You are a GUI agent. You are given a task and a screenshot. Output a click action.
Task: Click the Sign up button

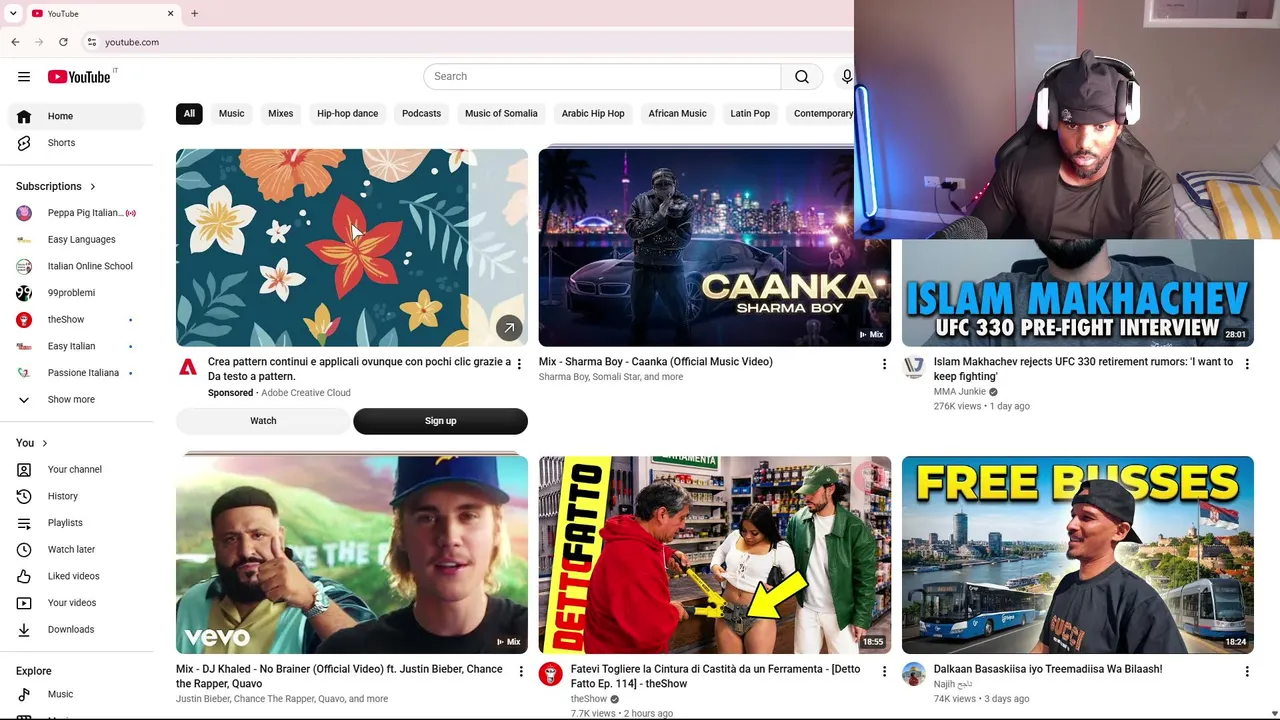[440, 421]
